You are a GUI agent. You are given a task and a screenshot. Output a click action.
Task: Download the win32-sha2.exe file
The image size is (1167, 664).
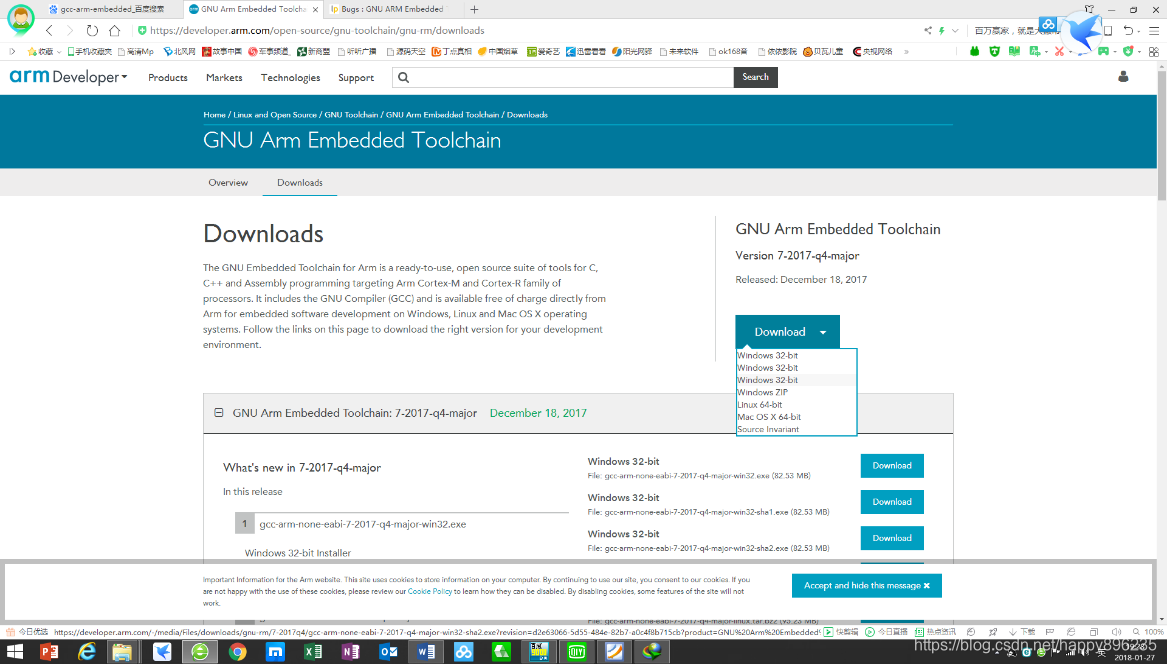[892, 538]
